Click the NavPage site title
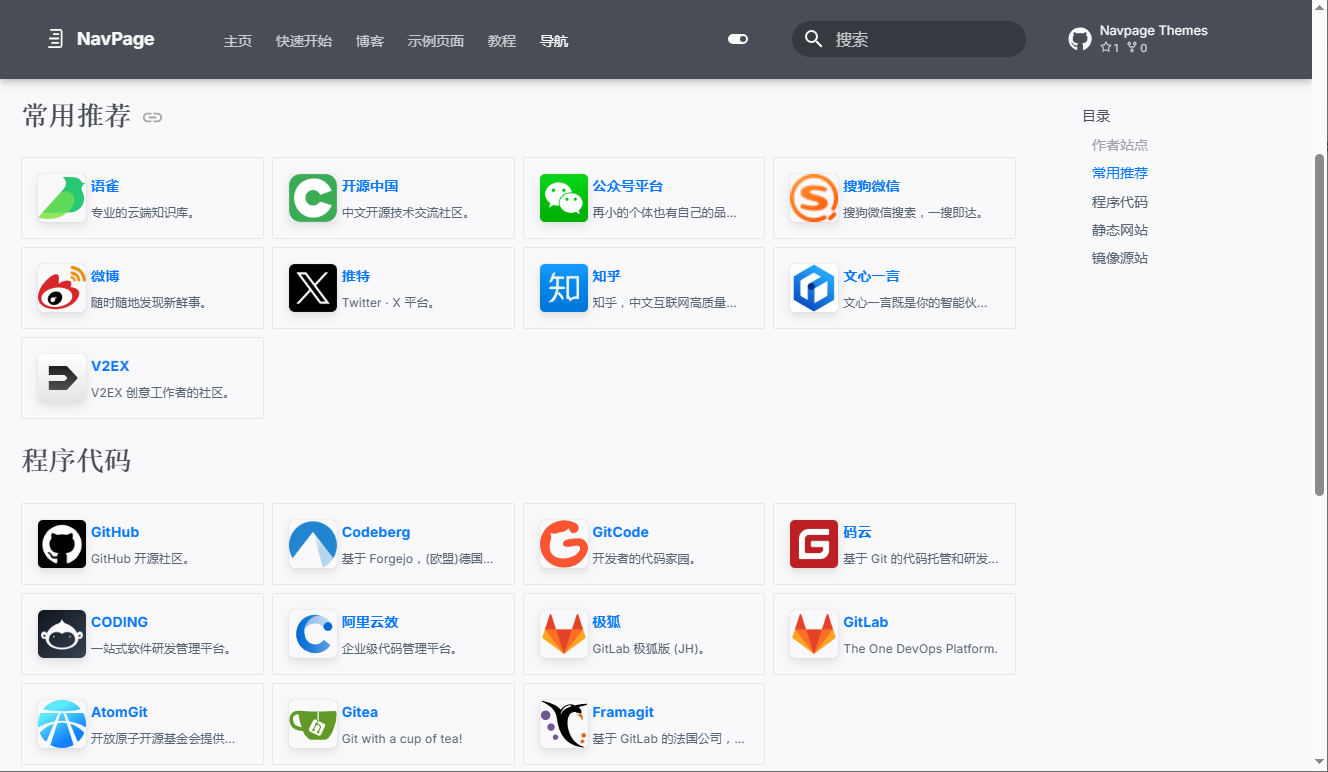The image size is (1328, 772). coord(116,39)
